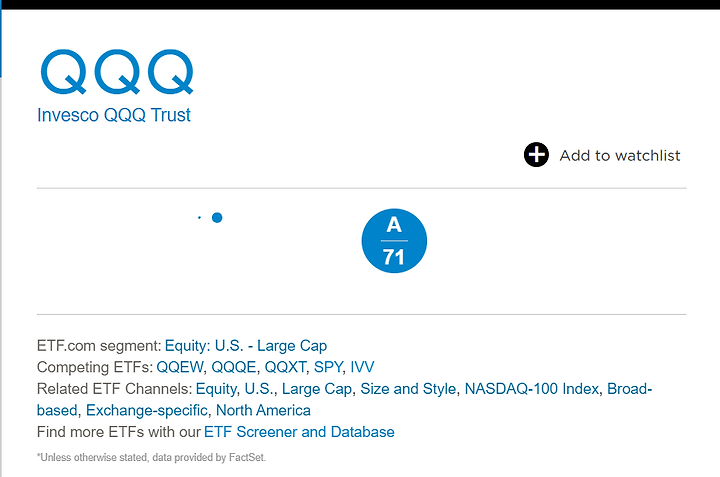720x477 pixels.
Task: Click the blue loading dot indicator
Action: 217,218
